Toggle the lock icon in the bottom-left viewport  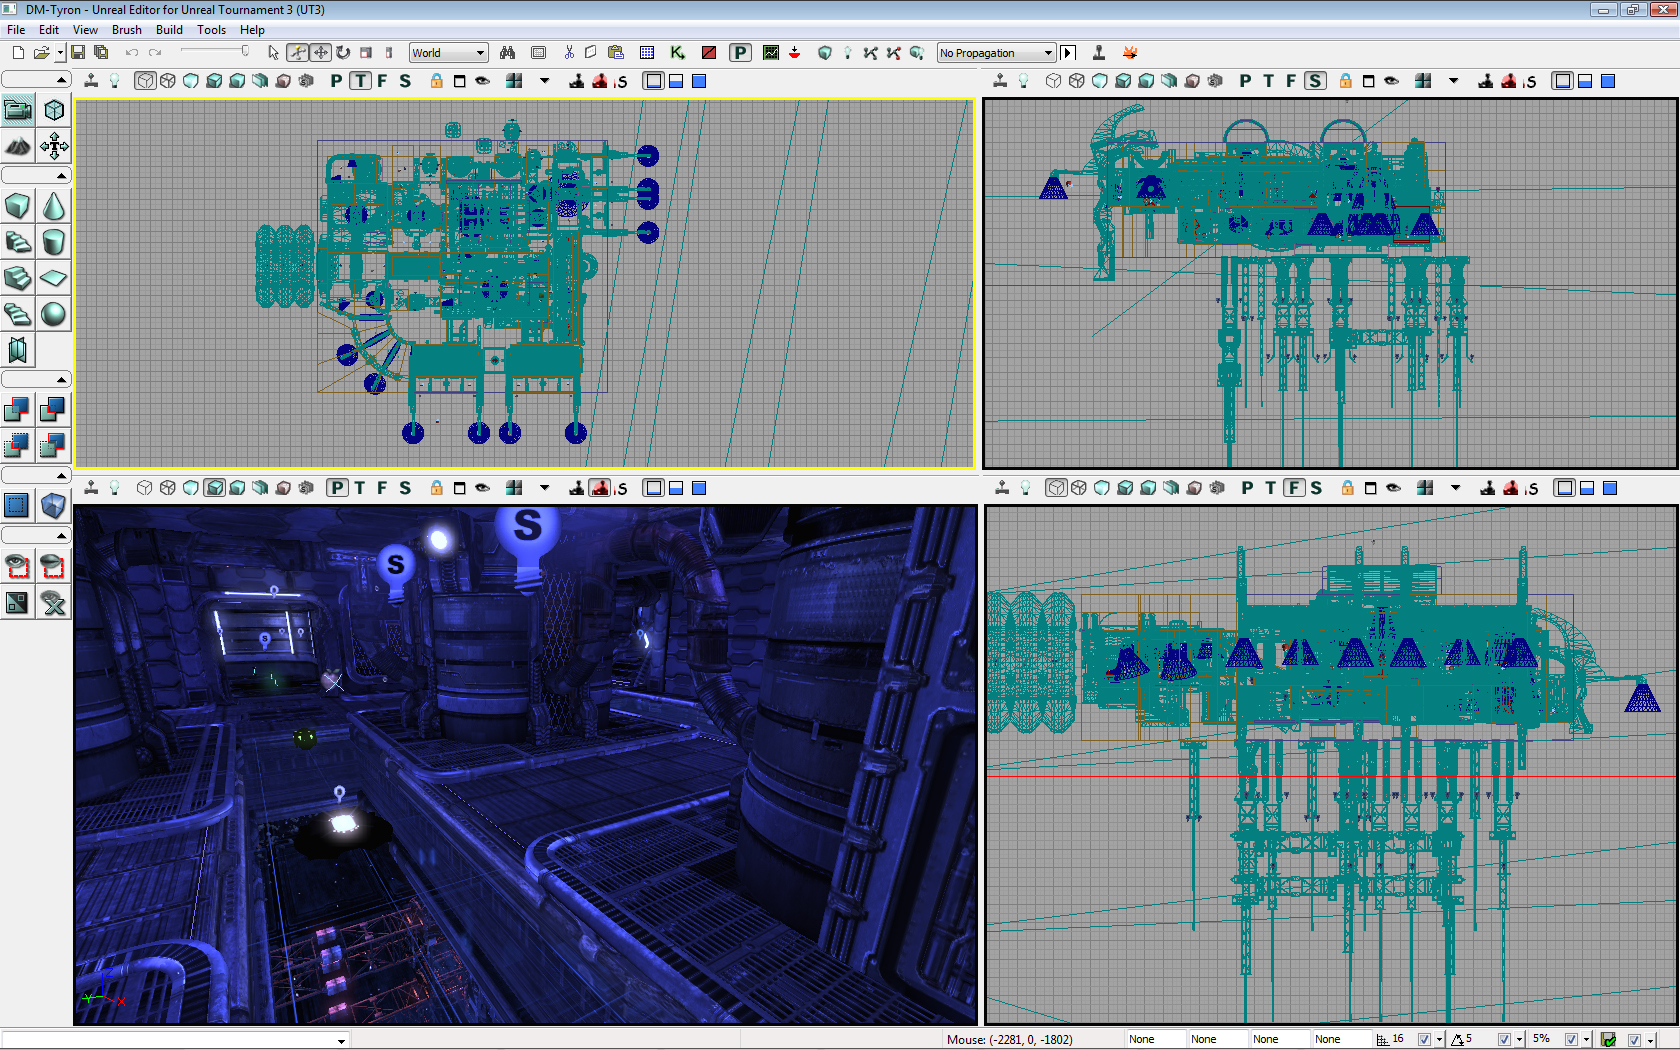(437, 488)
